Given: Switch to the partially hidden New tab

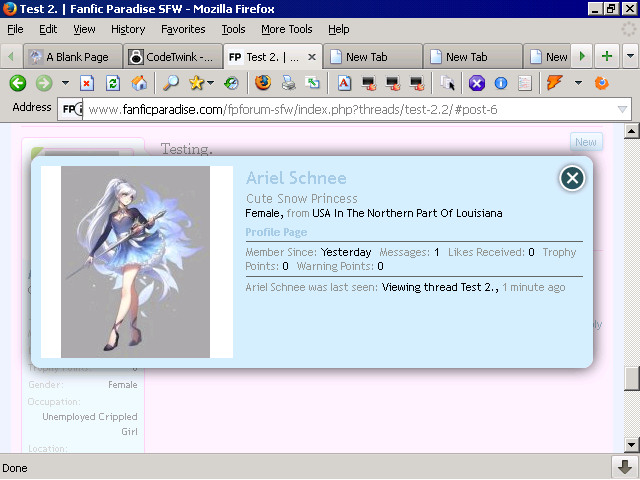Looking at the screenshot, I should [547, 57].
